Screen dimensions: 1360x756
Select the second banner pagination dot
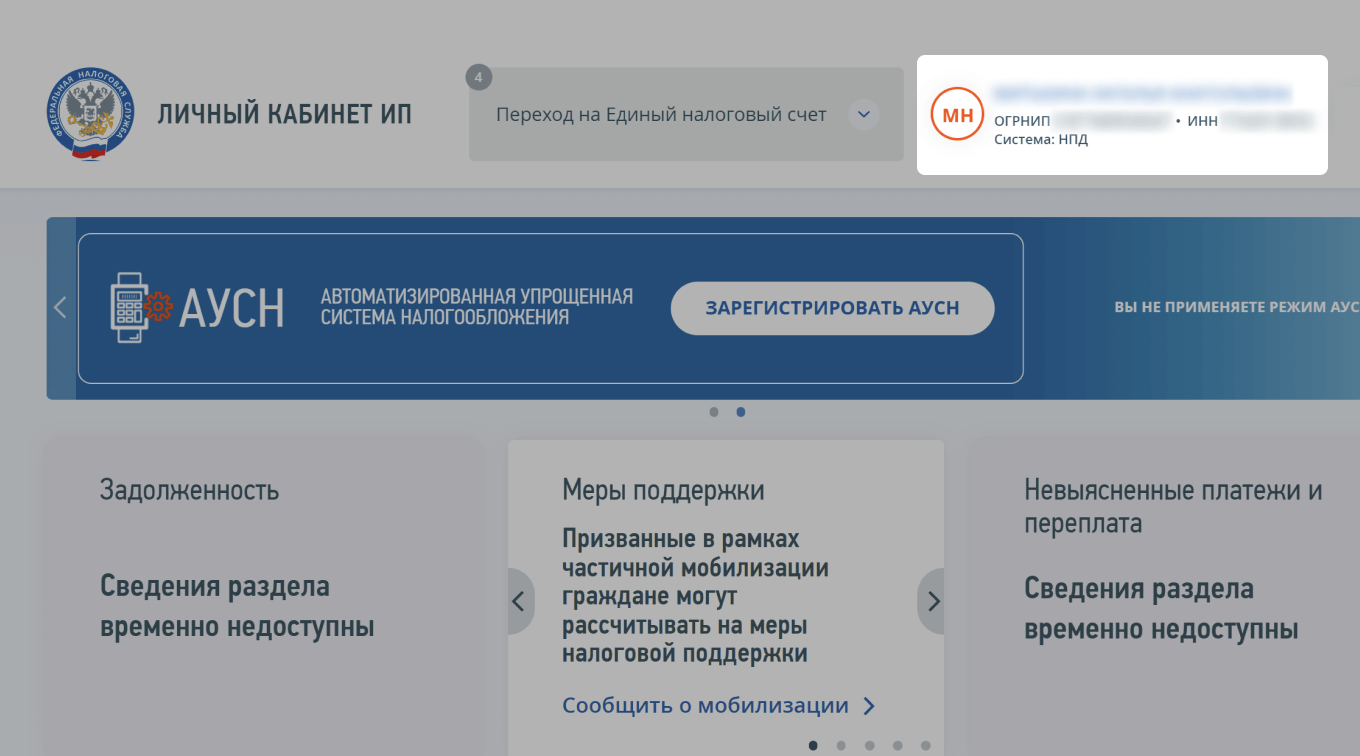(742, 411)
